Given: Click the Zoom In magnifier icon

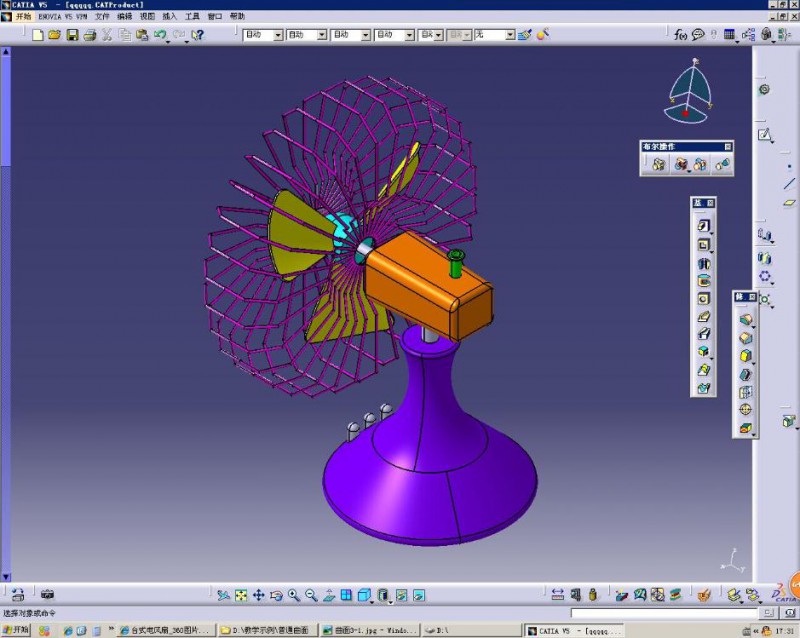Looking at the screenshot, I should click(x=294, y=595).
